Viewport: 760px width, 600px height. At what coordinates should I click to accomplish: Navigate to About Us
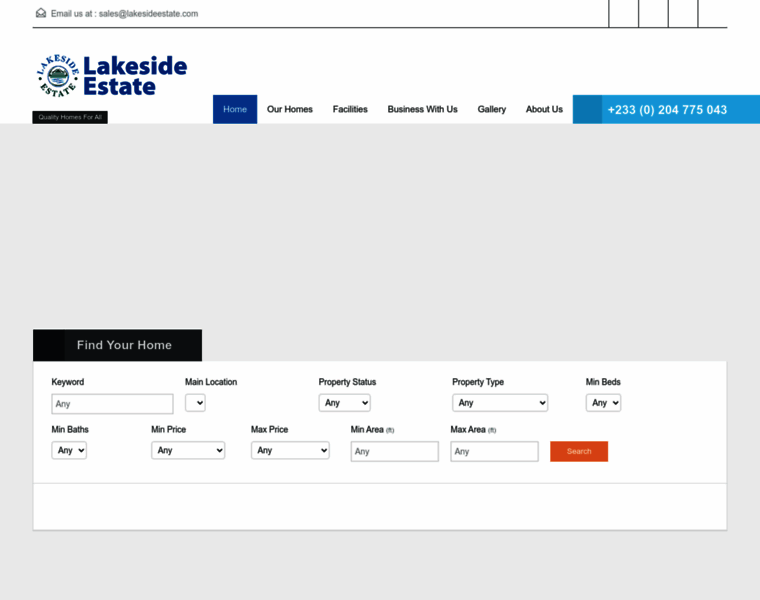tap(544, 109)
